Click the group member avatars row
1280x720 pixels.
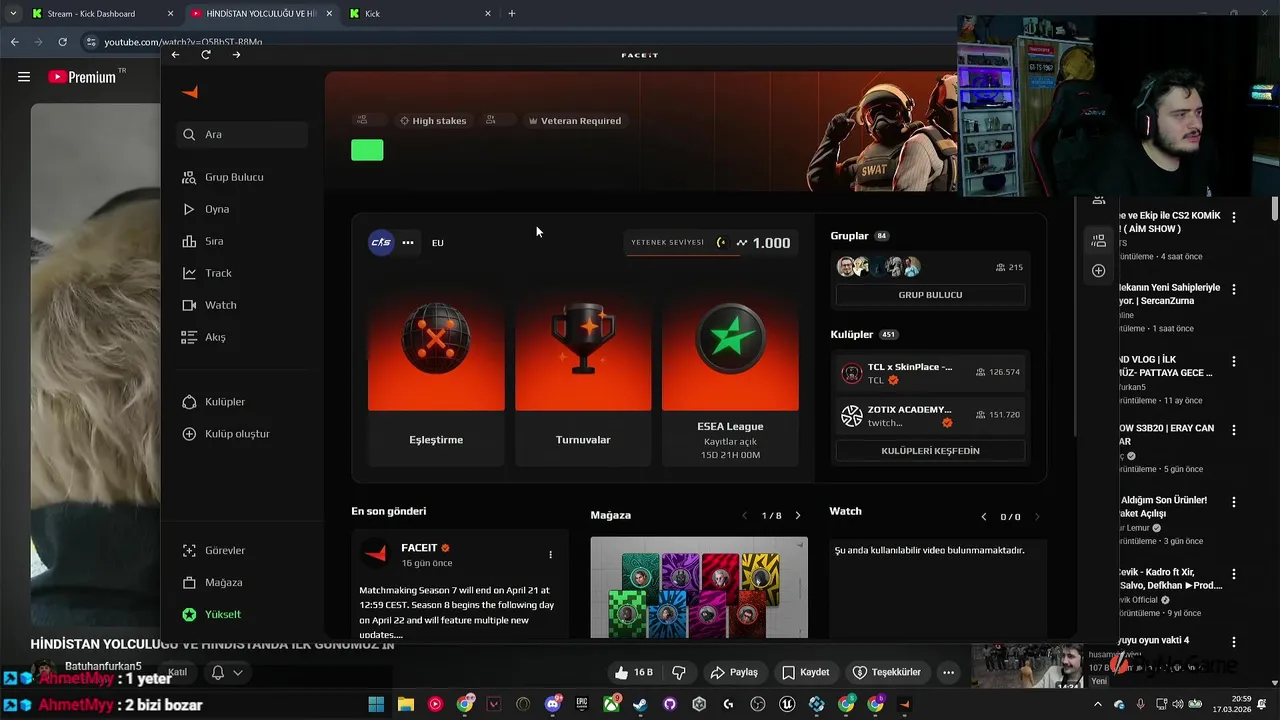[x=879, y=267]
